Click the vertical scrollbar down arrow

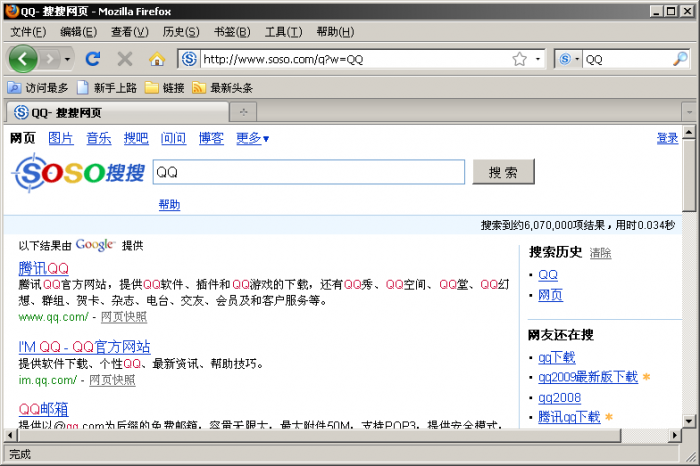coord(689,421)
